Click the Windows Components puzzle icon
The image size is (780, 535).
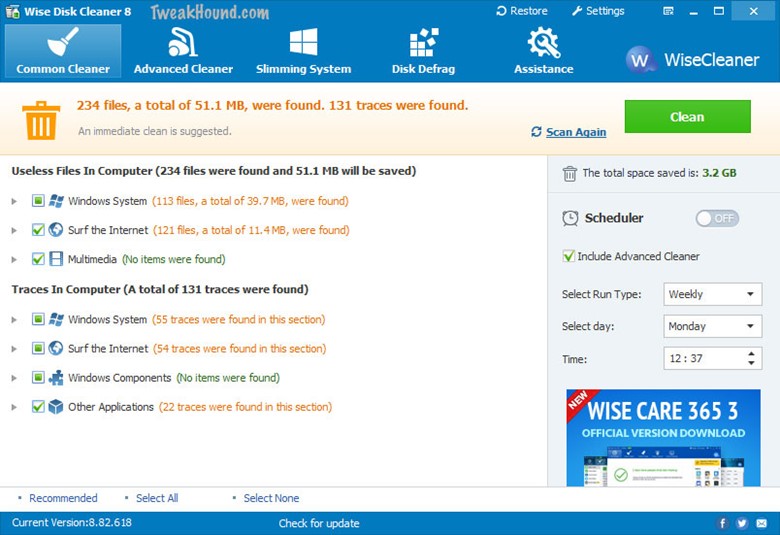point(56,378)
